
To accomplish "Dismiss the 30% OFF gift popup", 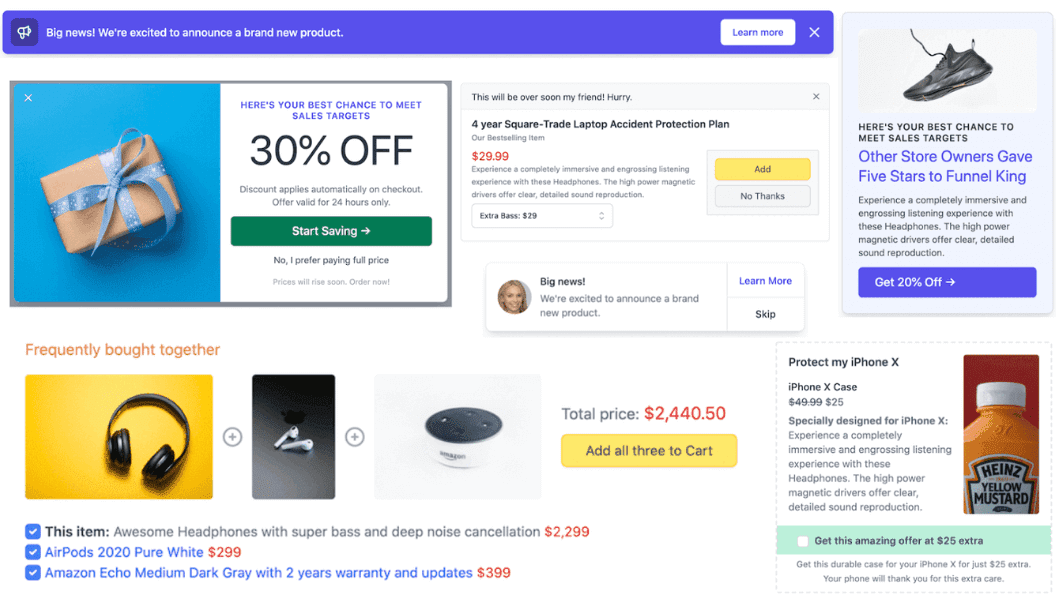I will (x=28, y=97).
